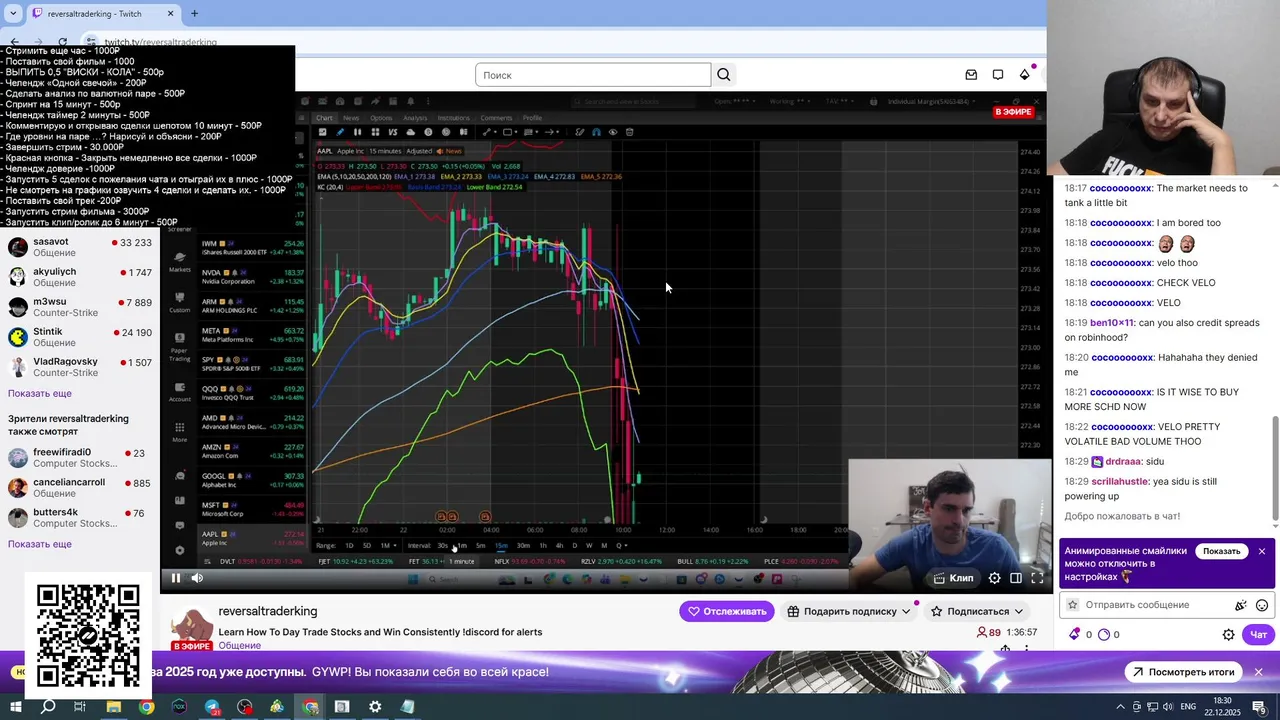
Task: Open canceliancarroll channel in sidebar
Action: click(80, 488)
